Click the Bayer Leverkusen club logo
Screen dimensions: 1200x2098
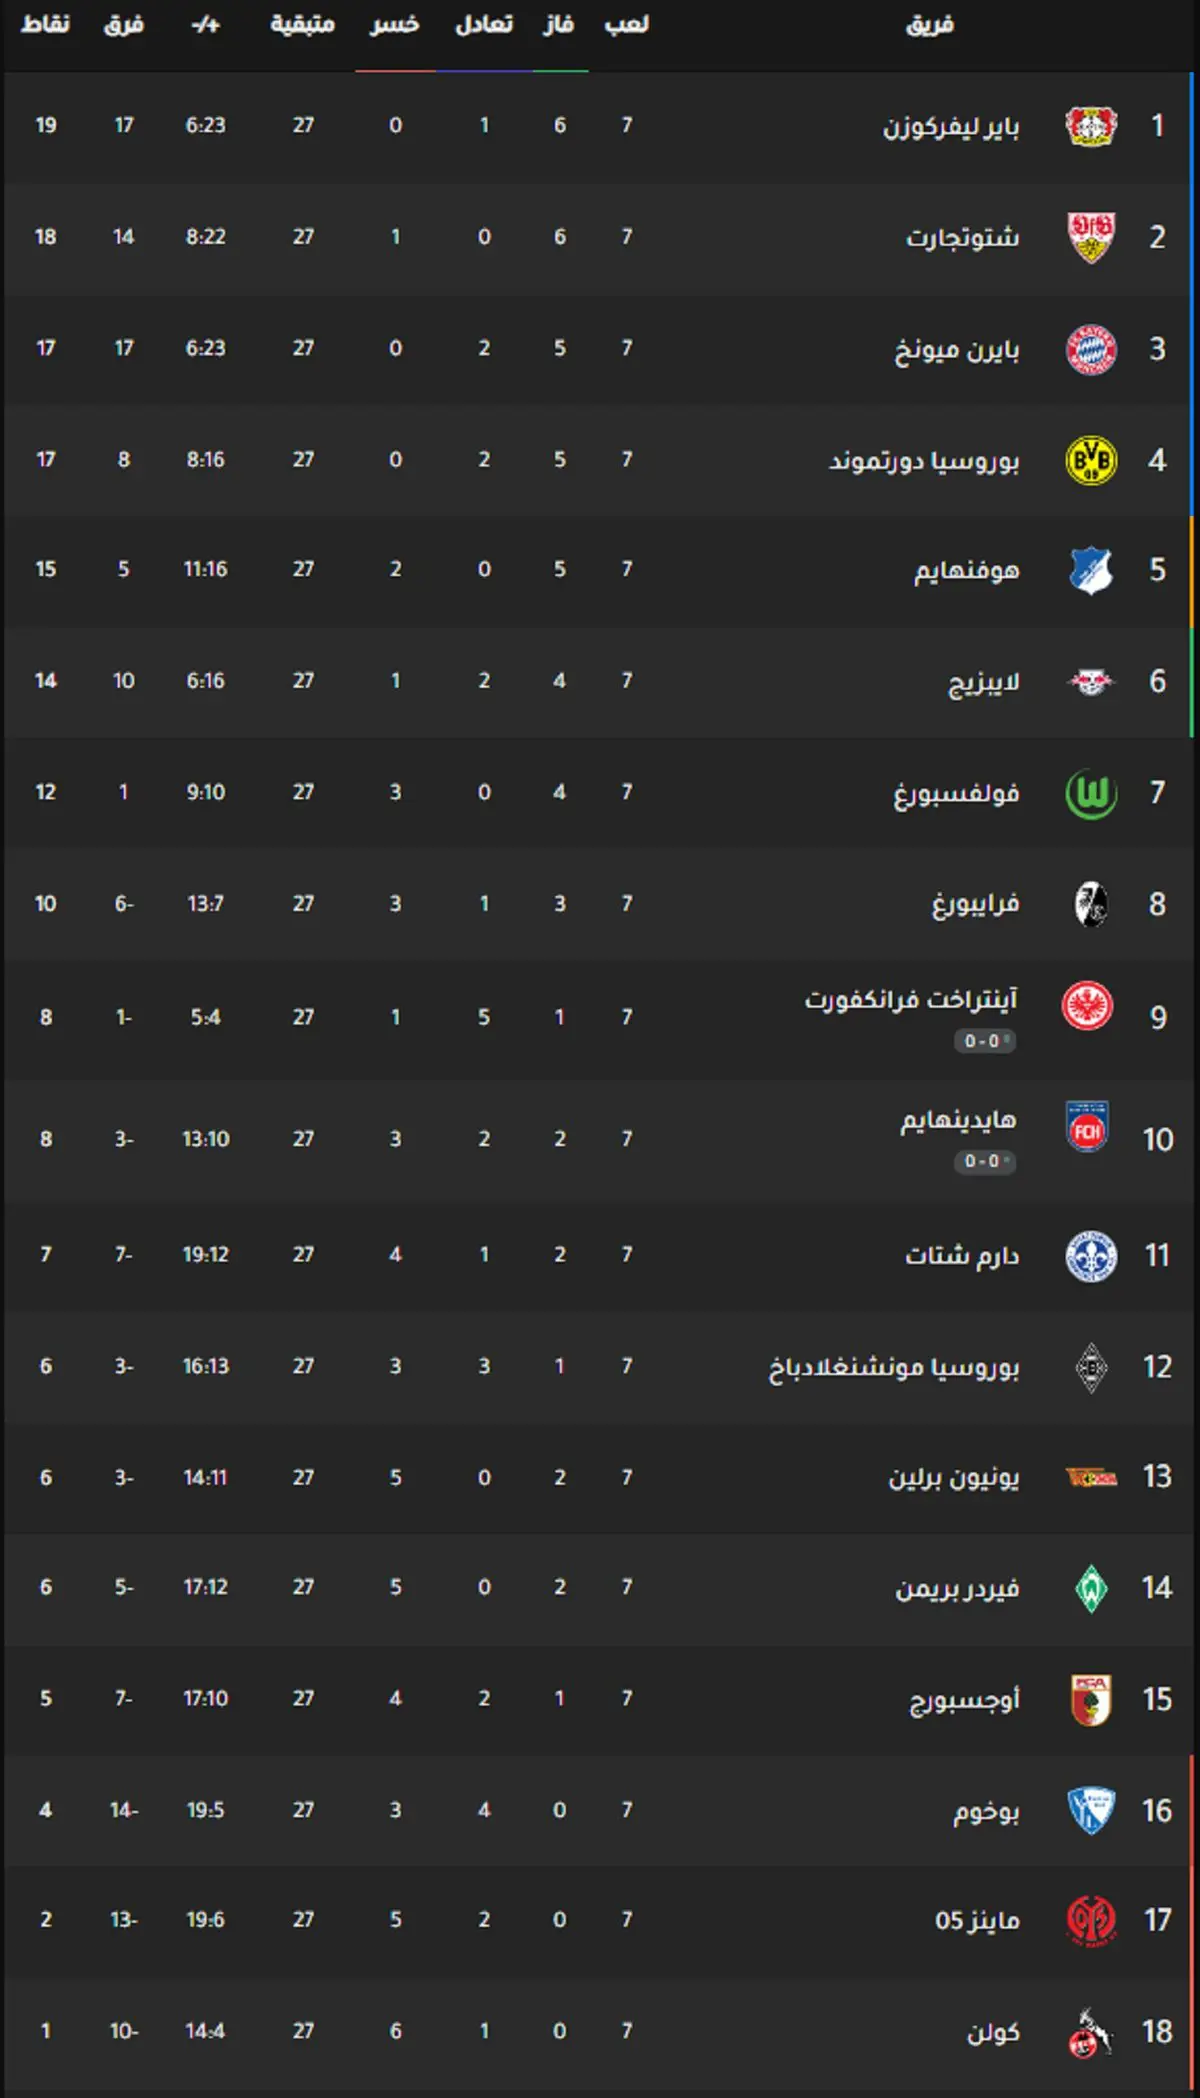[1090, 126]
